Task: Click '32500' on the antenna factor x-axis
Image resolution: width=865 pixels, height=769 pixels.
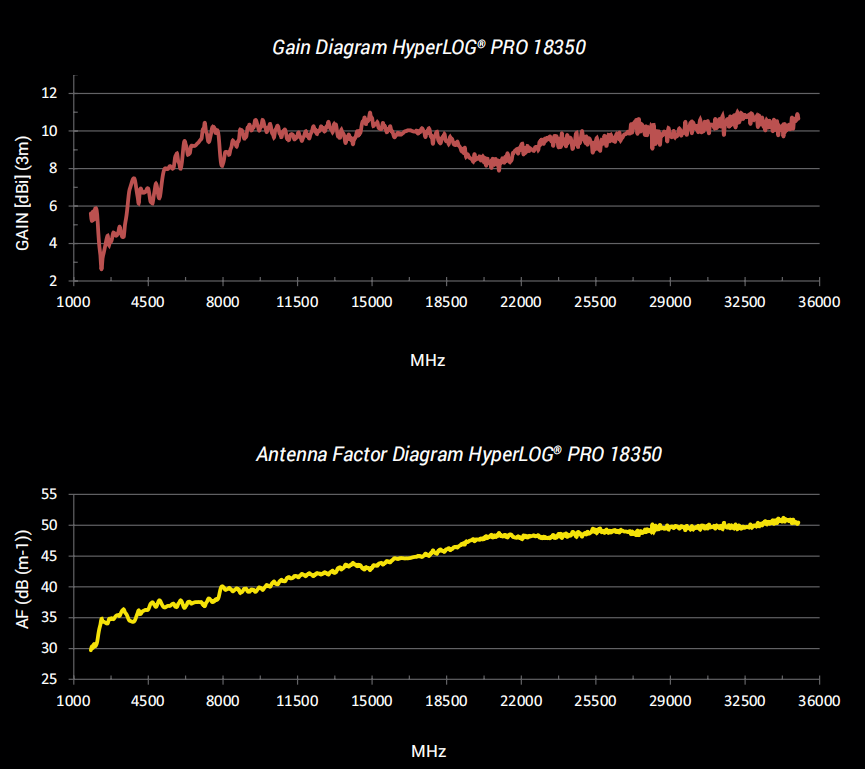Action: 745,701
